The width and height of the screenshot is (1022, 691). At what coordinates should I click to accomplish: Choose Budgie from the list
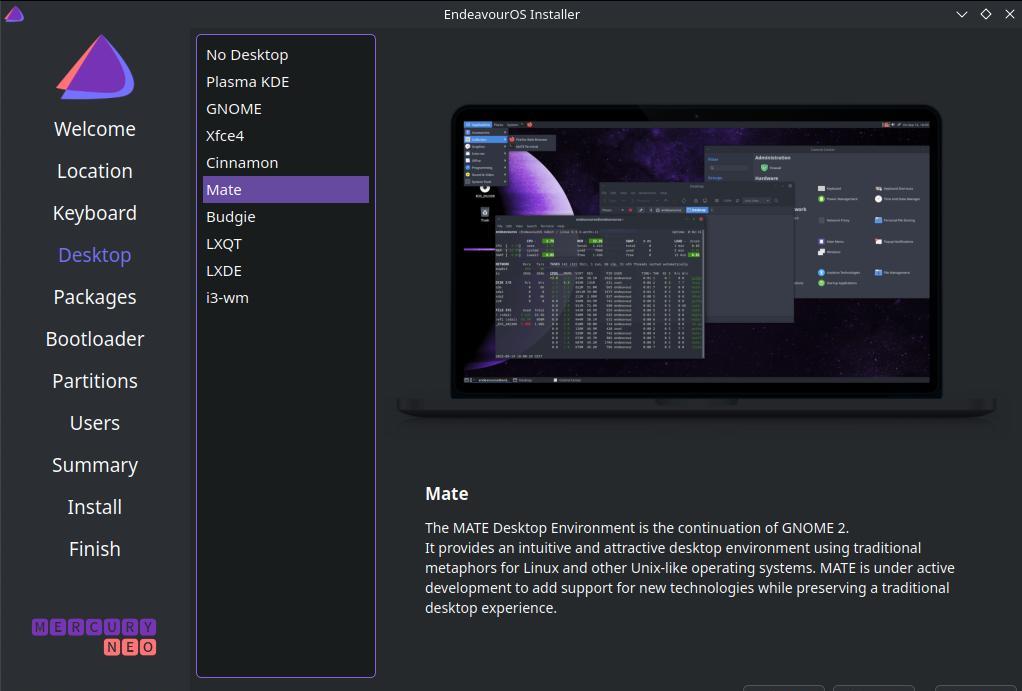(x=285, y=216)
